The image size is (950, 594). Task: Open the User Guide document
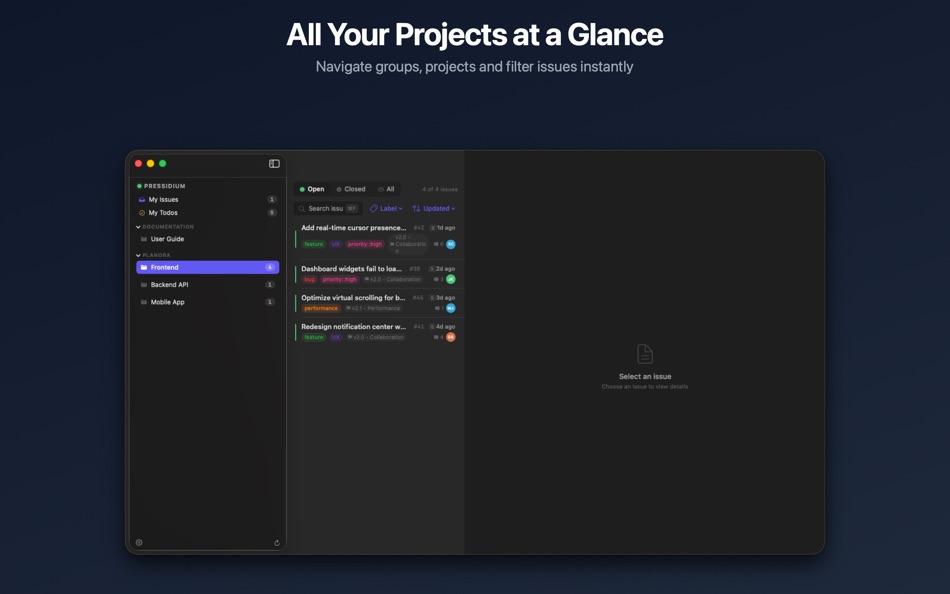pos(166,239)
